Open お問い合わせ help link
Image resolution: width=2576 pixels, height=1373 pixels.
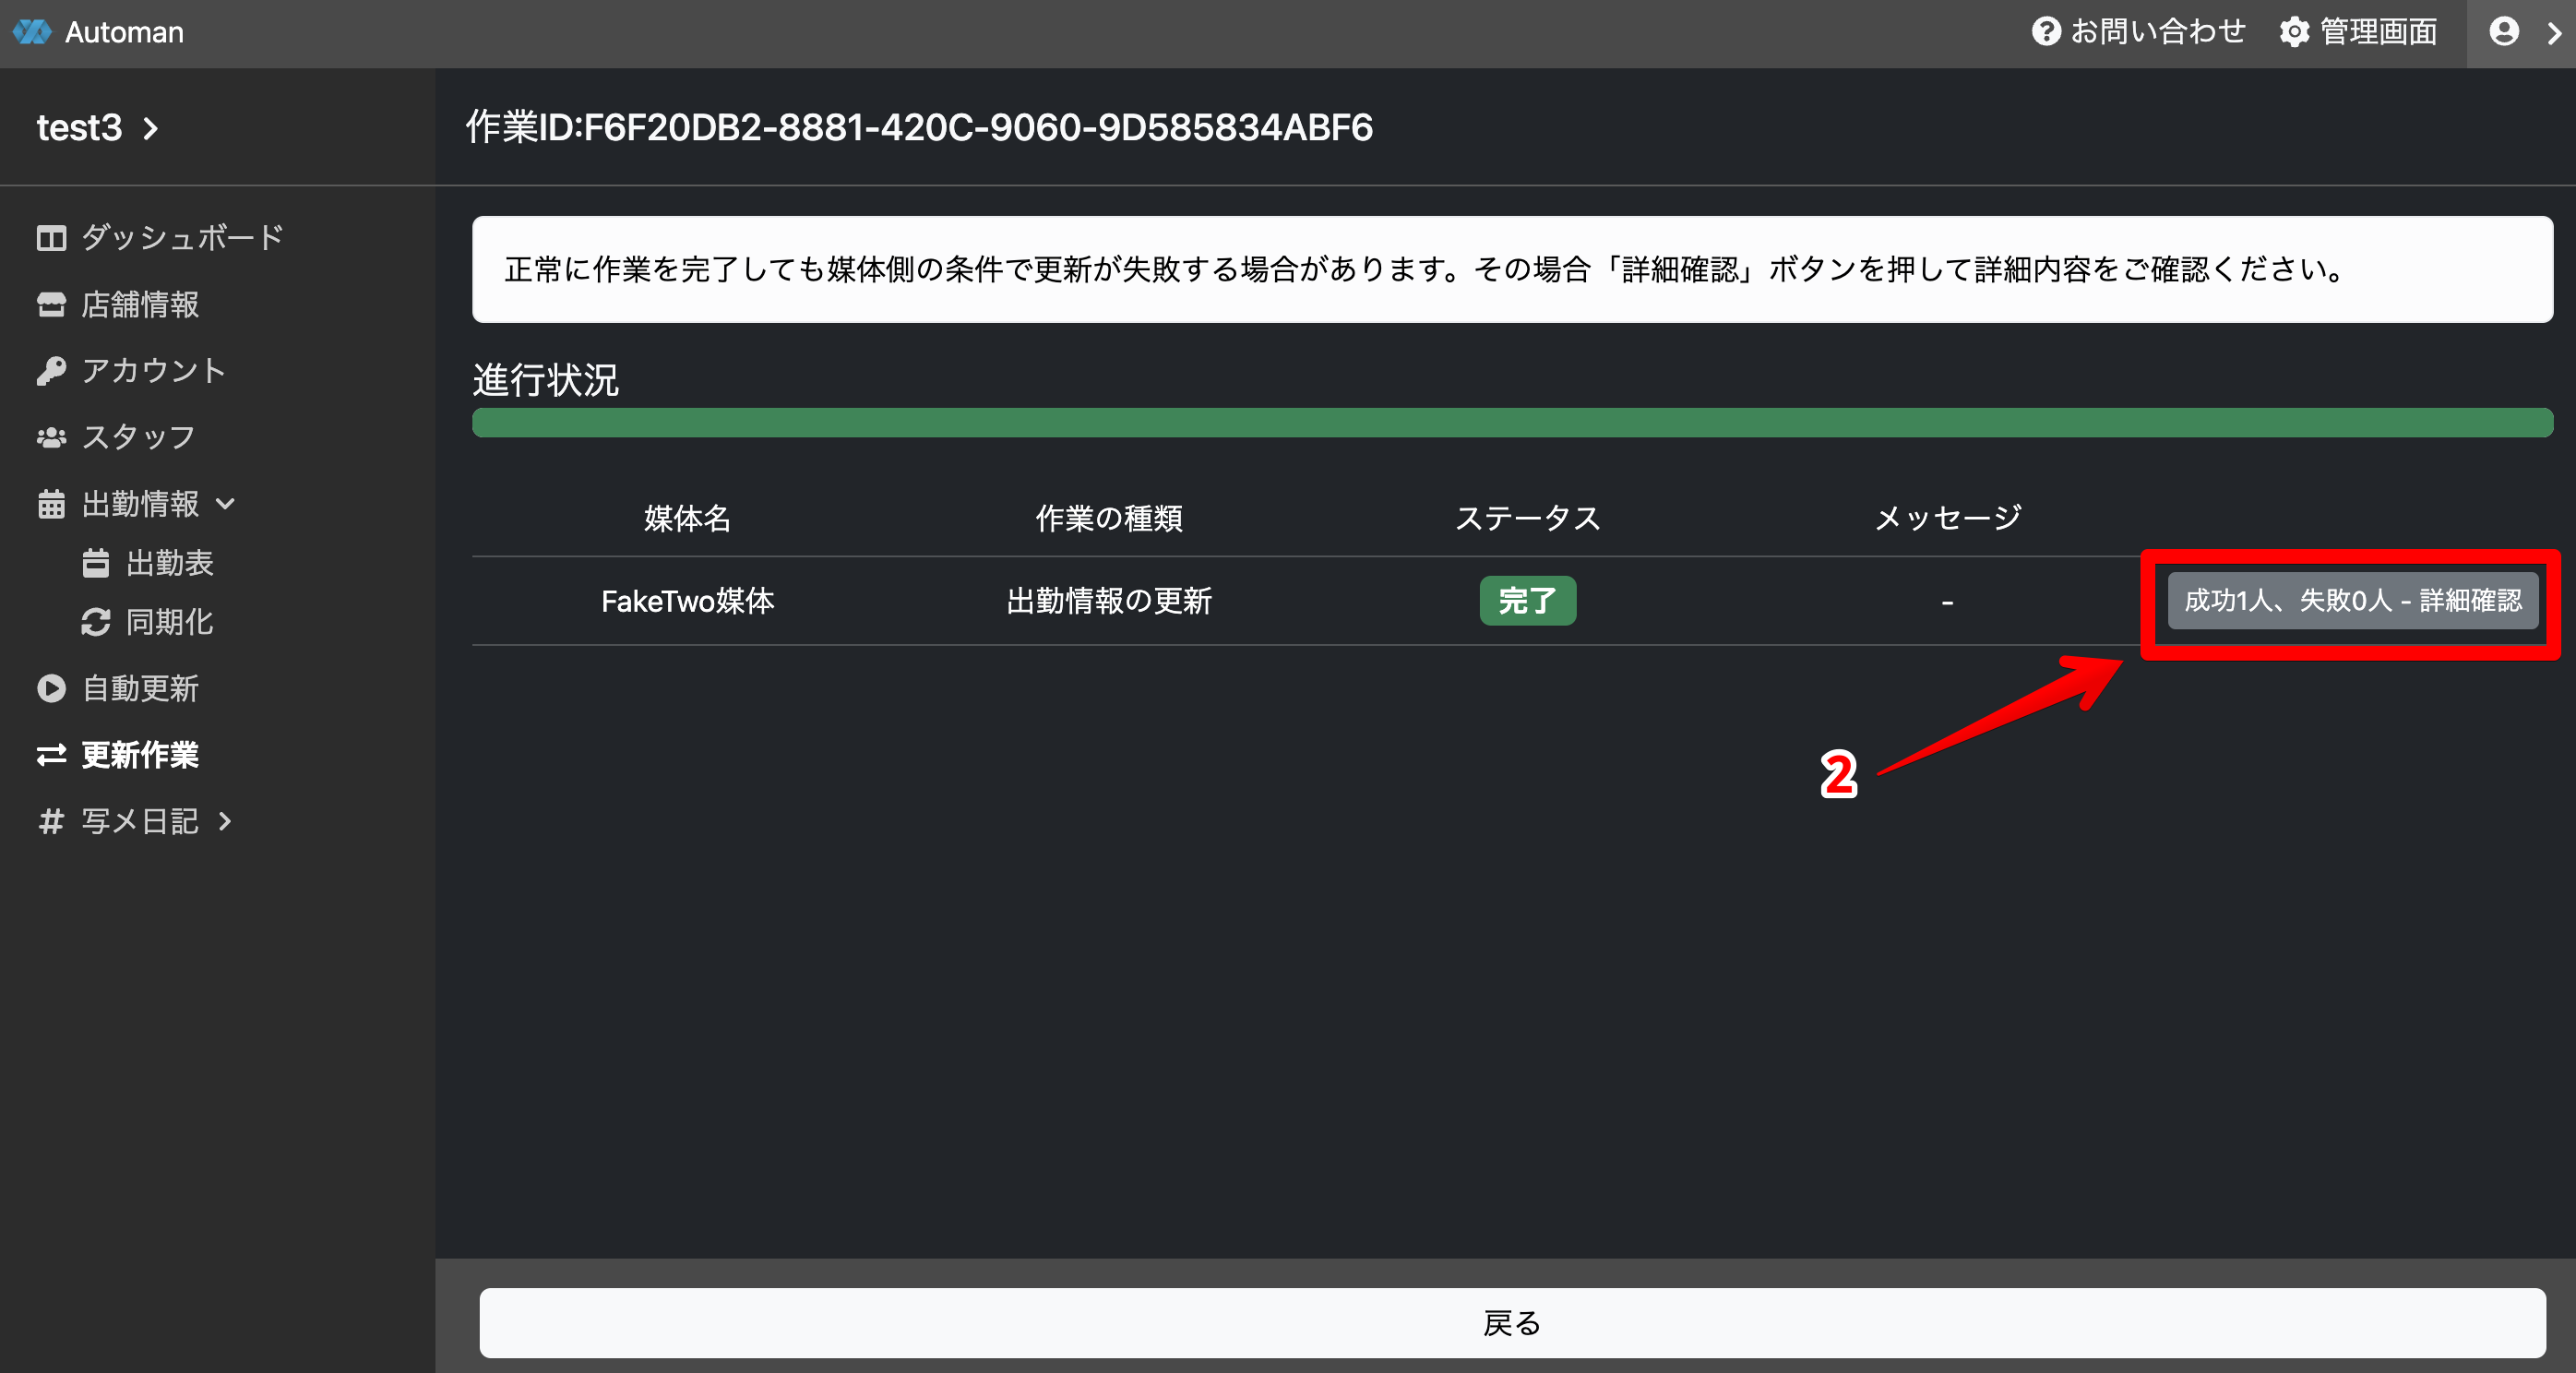click(2138, 32)
